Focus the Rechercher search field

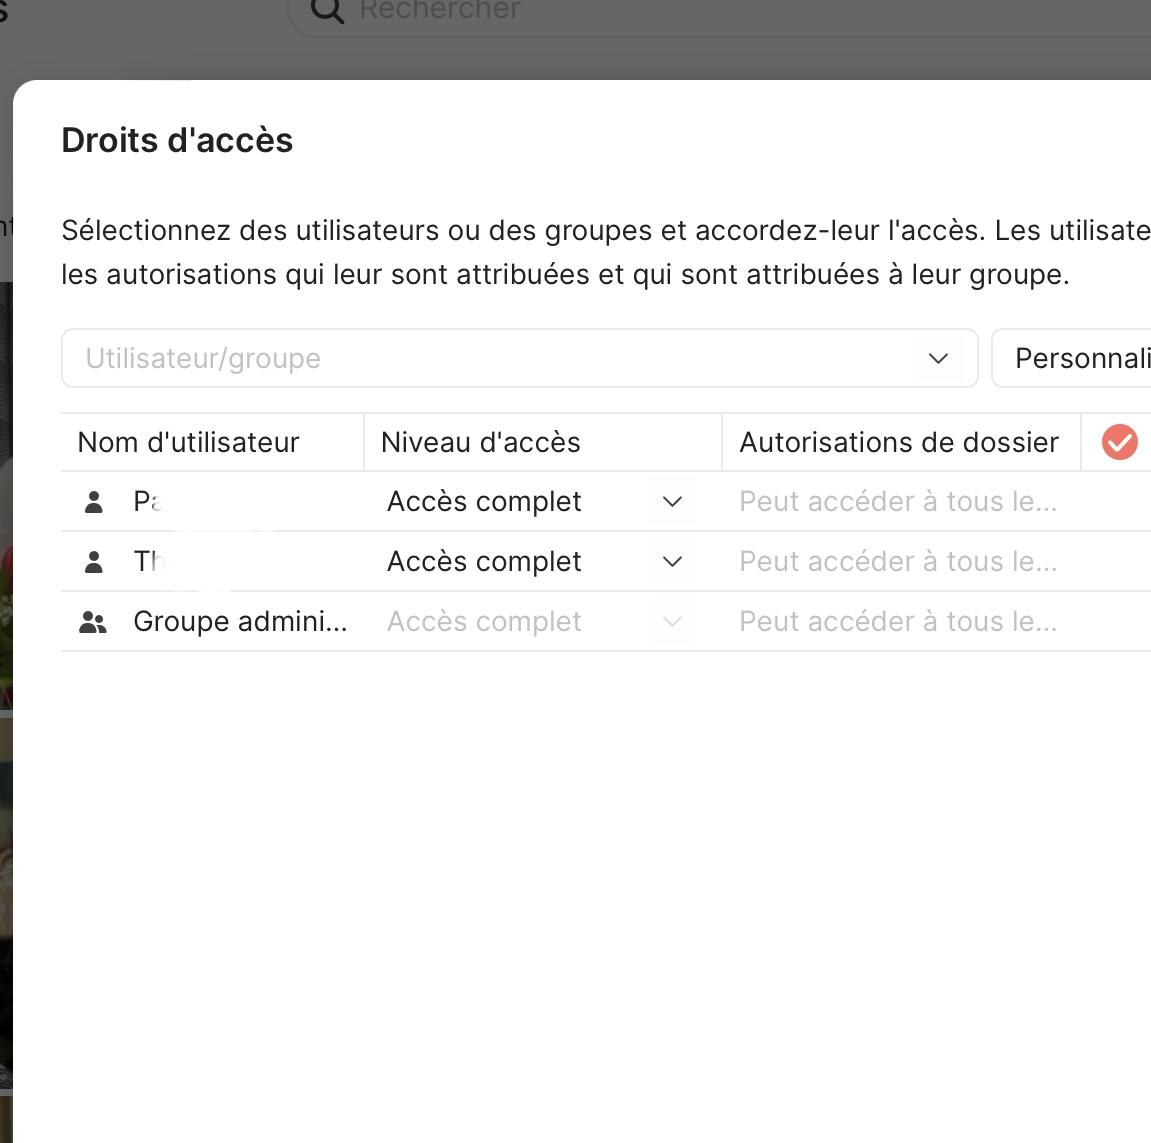pos(600,11)
